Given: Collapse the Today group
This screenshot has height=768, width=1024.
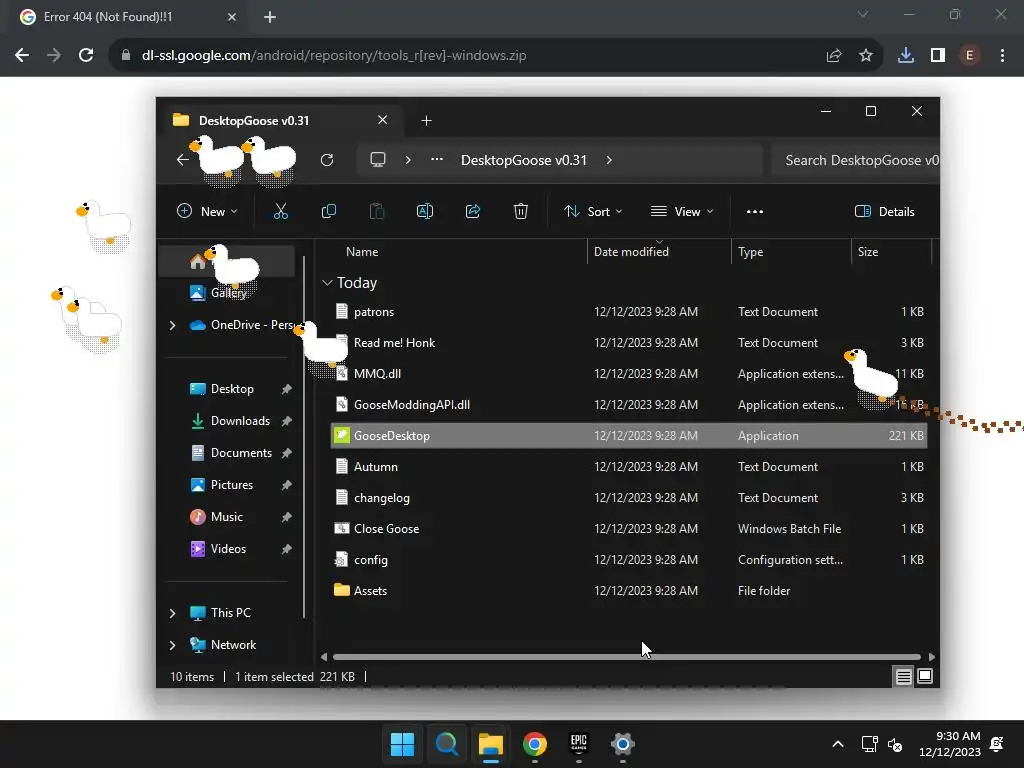Looking at the screenshot, I should tap(327, 283).
